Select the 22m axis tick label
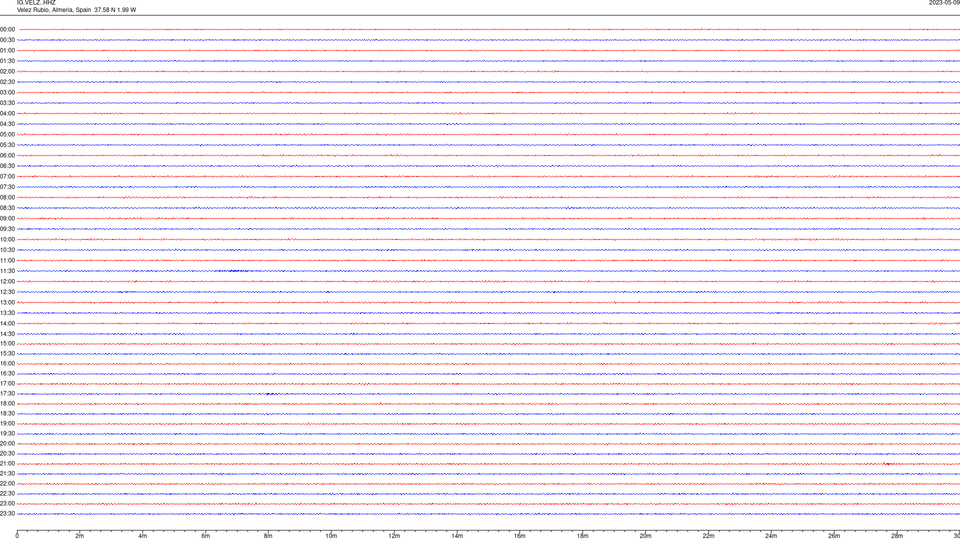 [x=708, y=536]
